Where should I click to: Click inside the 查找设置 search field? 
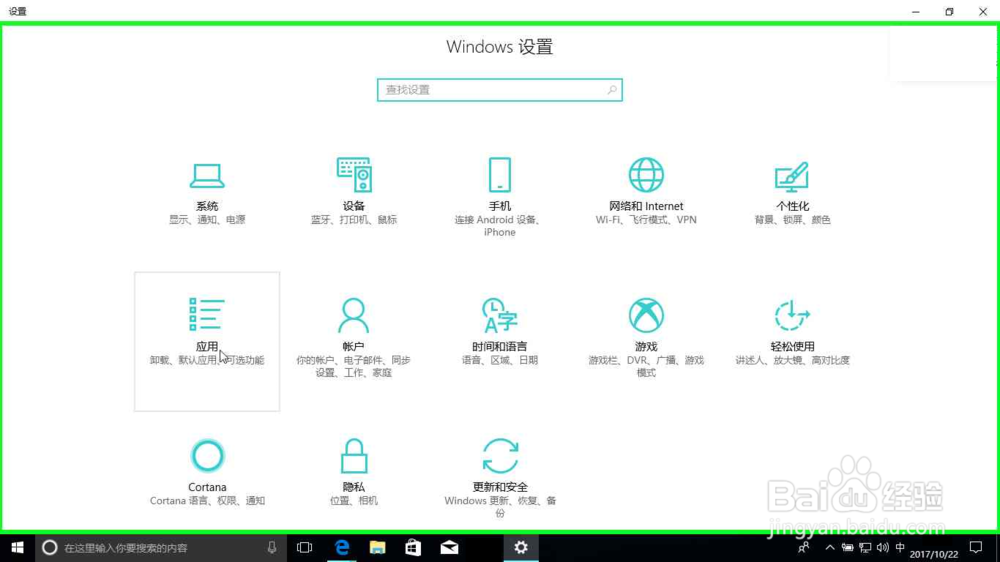499,90
